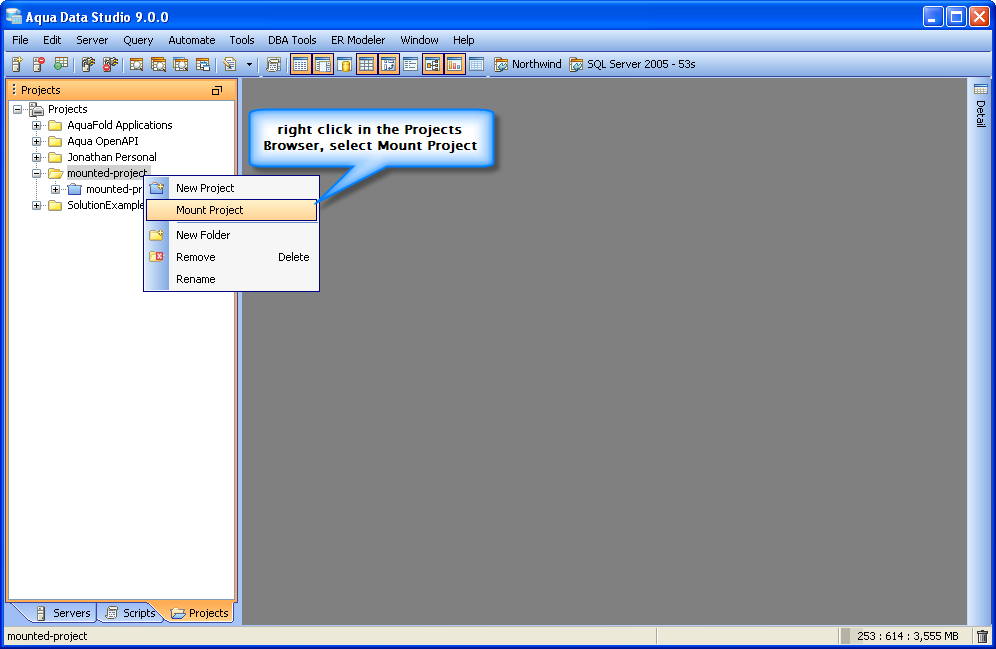Choose New Project in context menu
996x649 pixels.
pyautogui.click(x=232, y=188)
